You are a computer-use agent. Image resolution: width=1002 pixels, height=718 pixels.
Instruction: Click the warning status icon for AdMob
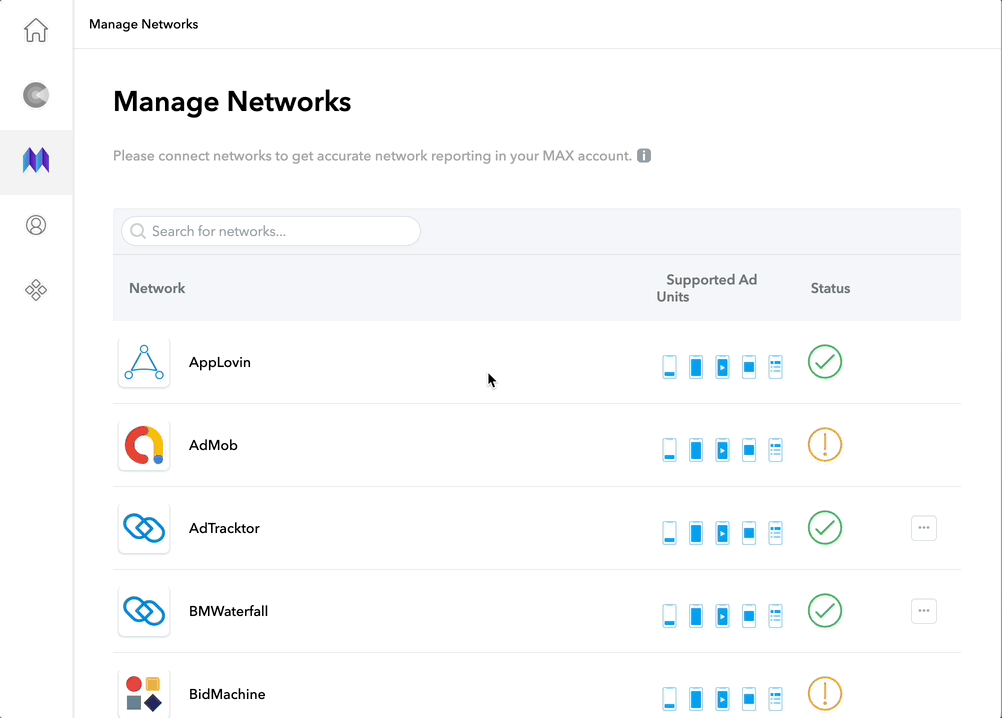[x=824, y=444]
